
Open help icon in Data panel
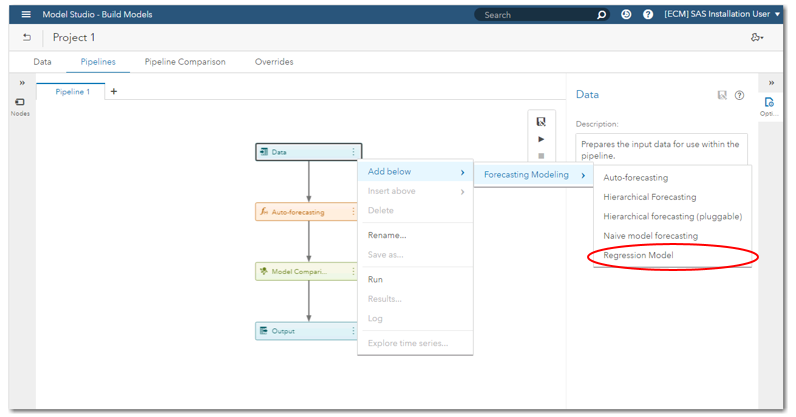740,95
